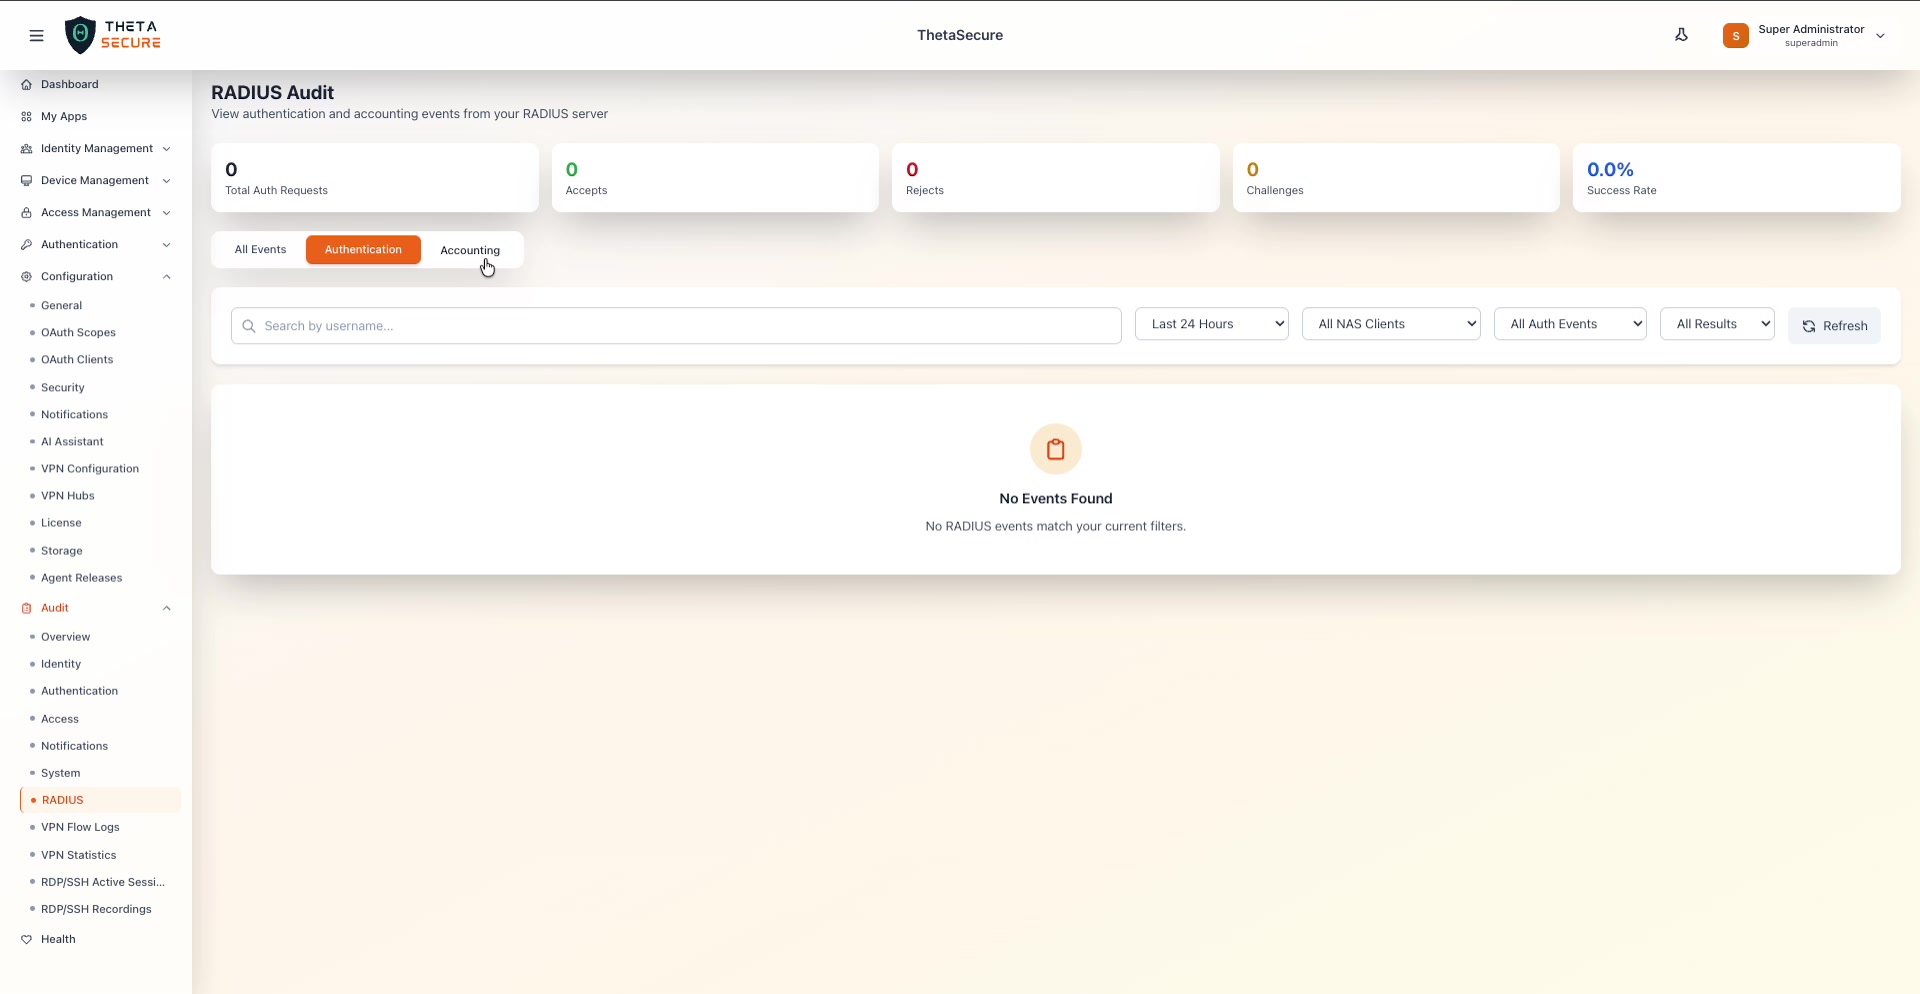This screenshot has height=994, width=1920.
Task: Open the Dashboard via its home icon
Action: (26, 84)
